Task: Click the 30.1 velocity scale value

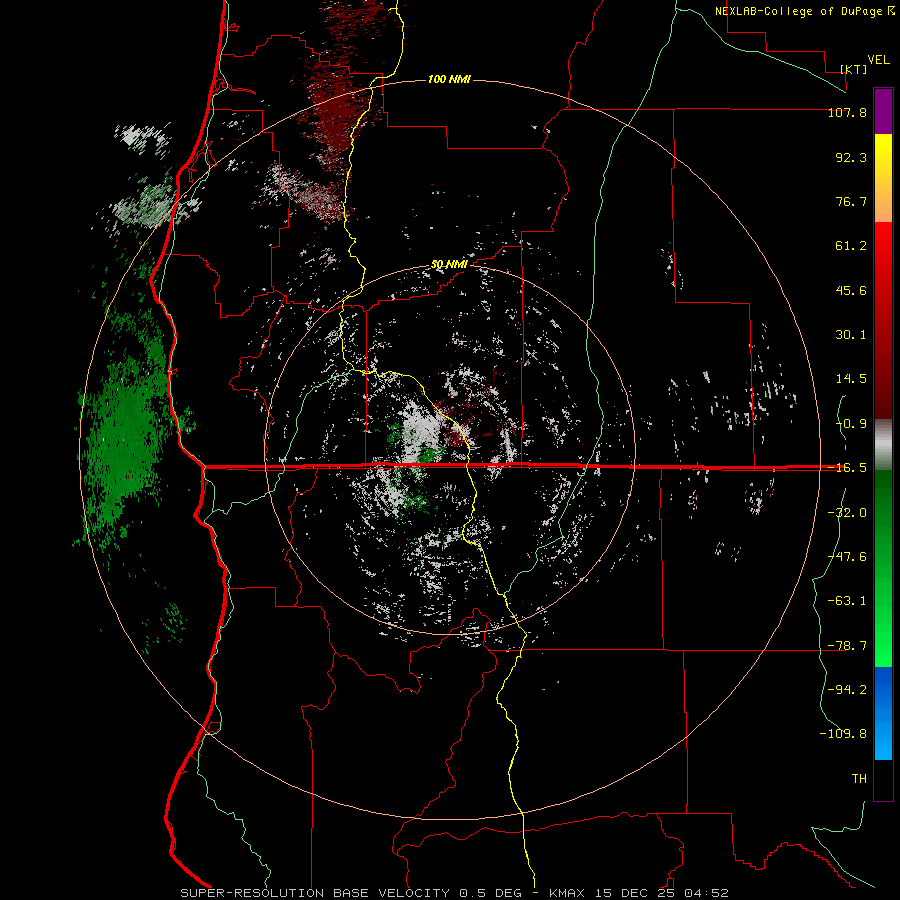Action: pos(851,335)
